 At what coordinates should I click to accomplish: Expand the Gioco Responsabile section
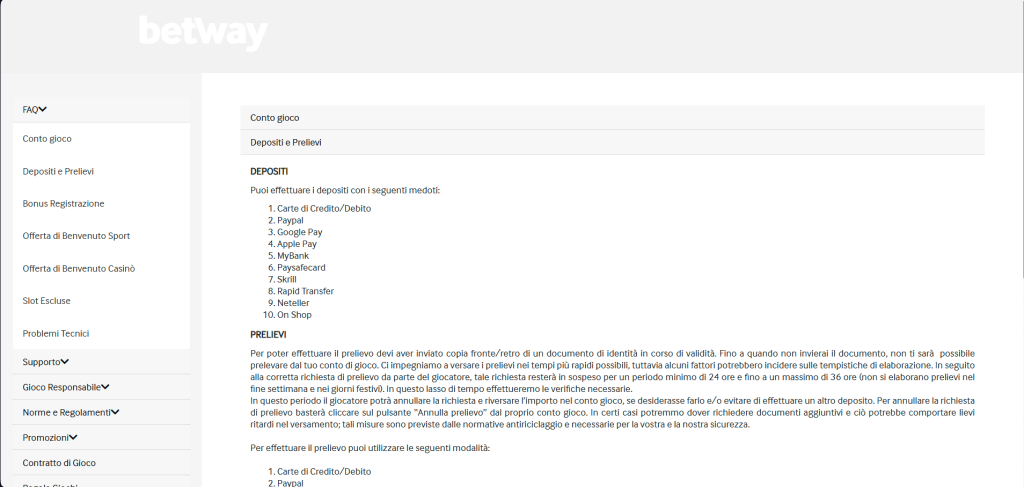coord(65,386)
